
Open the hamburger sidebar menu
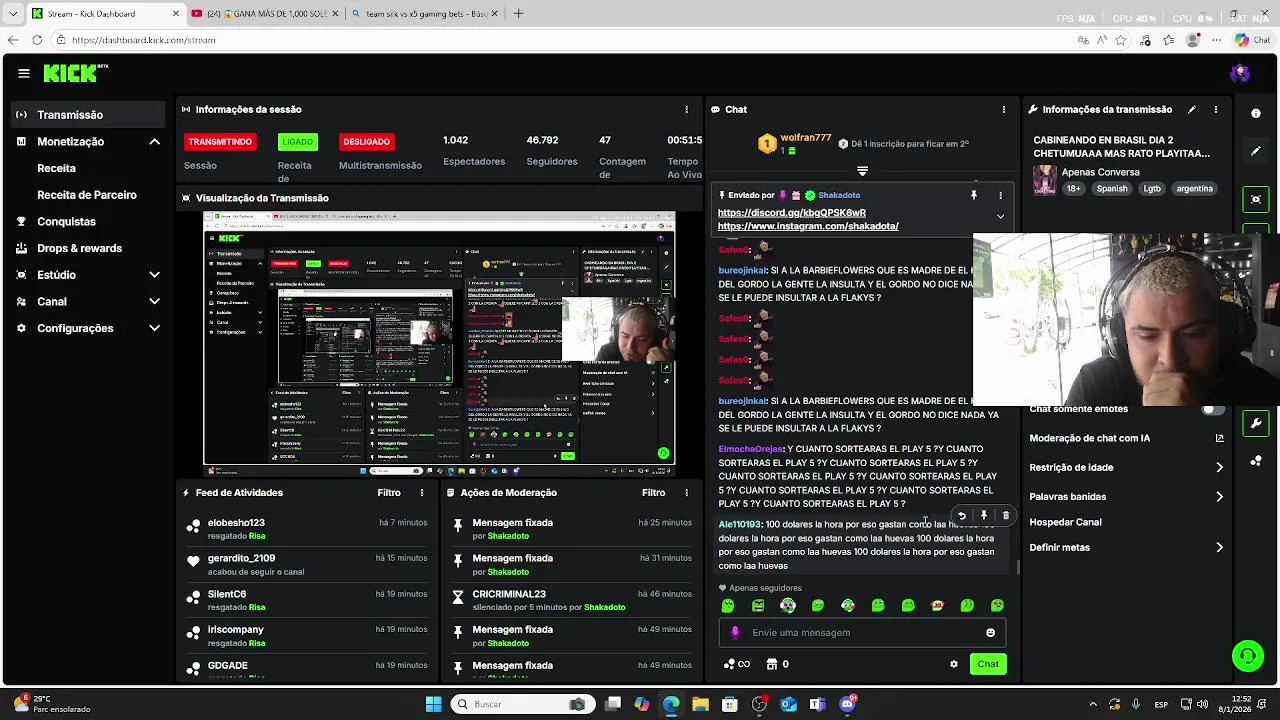pyautogui.click(x=23, y=73)
